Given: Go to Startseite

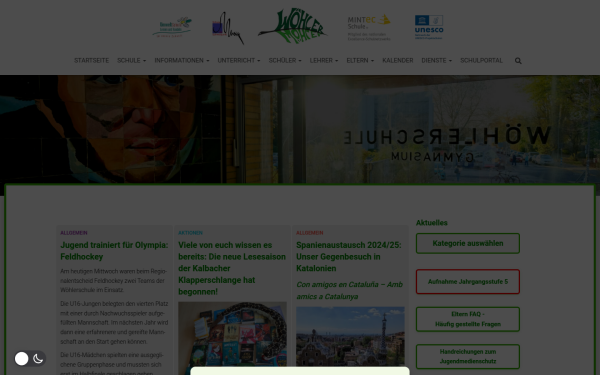Looking at the screenshot, I should click(x=91, y=60).
